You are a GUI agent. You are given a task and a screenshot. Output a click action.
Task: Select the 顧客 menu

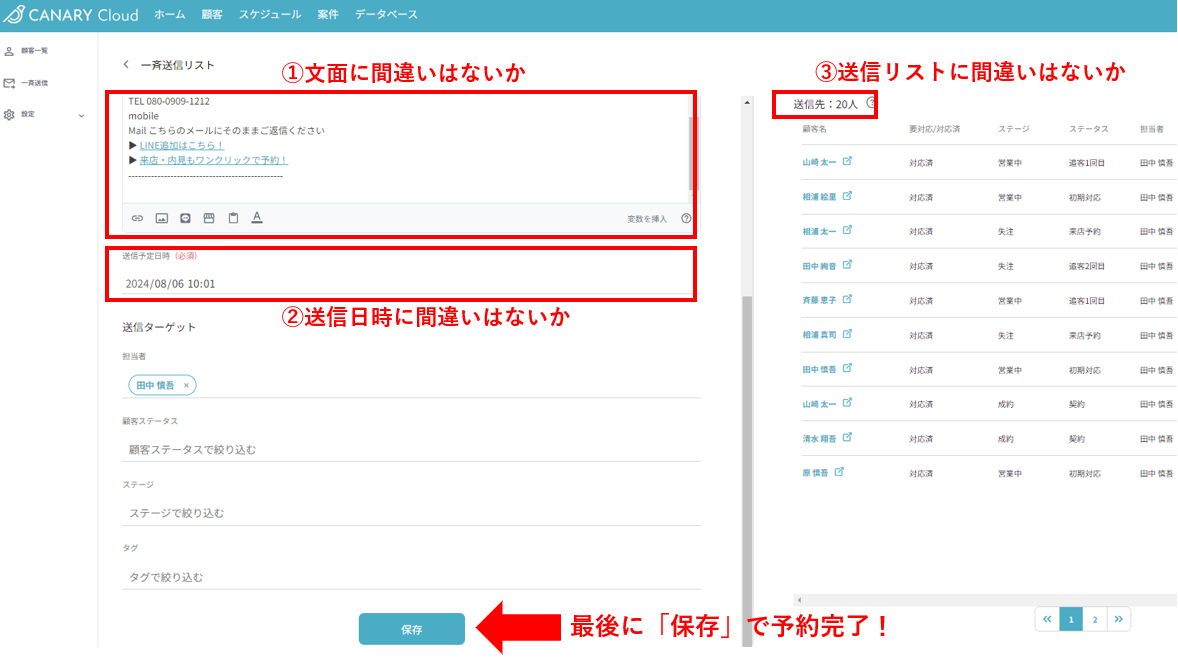[x=212, y=14]
